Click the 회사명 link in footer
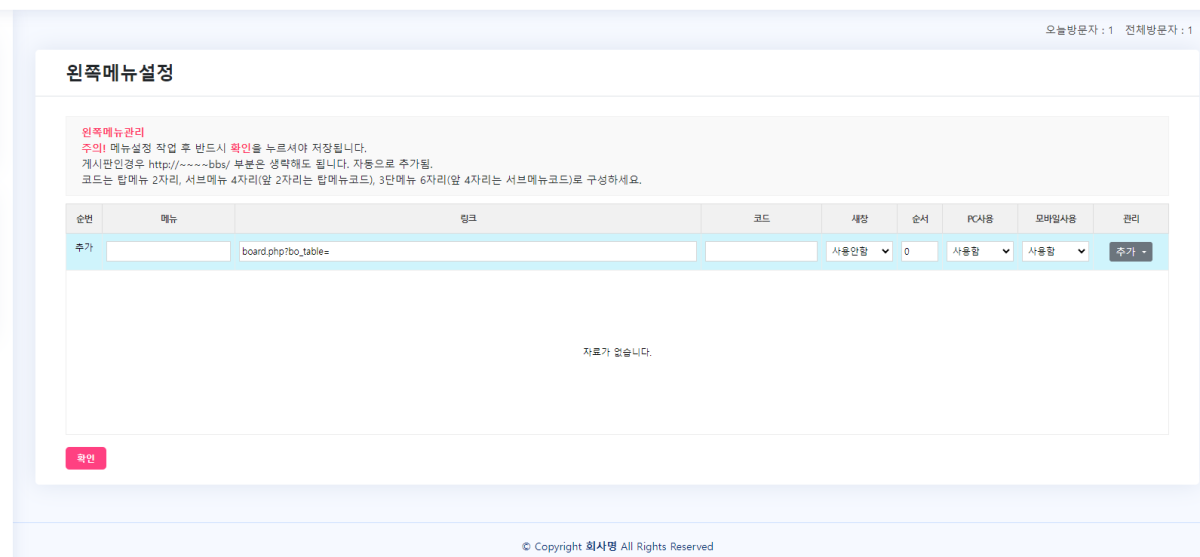Screen dimensions: 1200x557 601,547
